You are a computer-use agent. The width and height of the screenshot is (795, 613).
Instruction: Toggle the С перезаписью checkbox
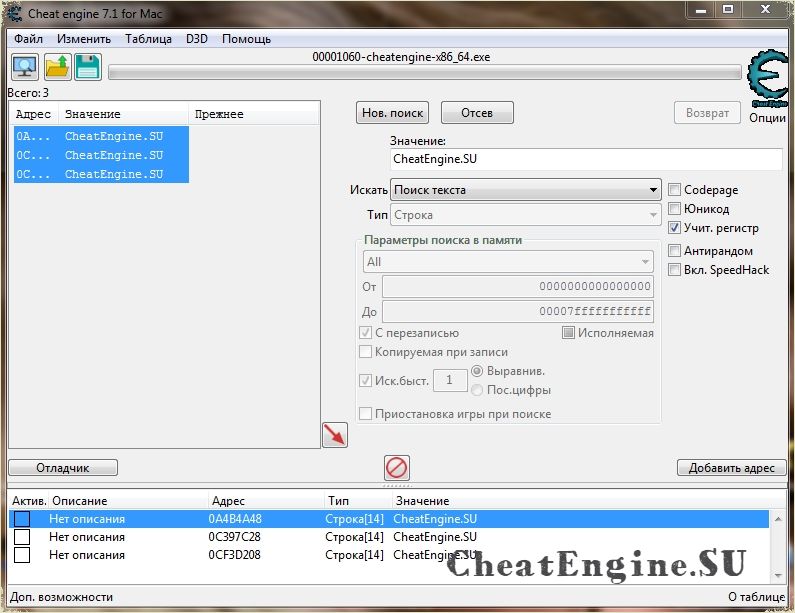point(365,333)
